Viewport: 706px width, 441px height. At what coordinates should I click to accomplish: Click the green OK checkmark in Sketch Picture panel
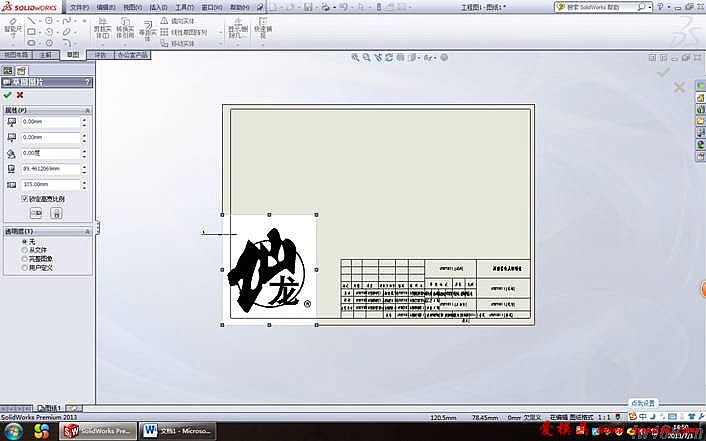click(x=7, y=95)
